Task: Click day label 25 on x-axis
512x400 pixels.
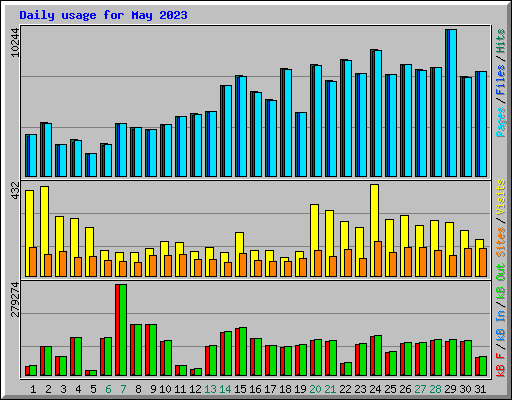Action: (390, 389)
